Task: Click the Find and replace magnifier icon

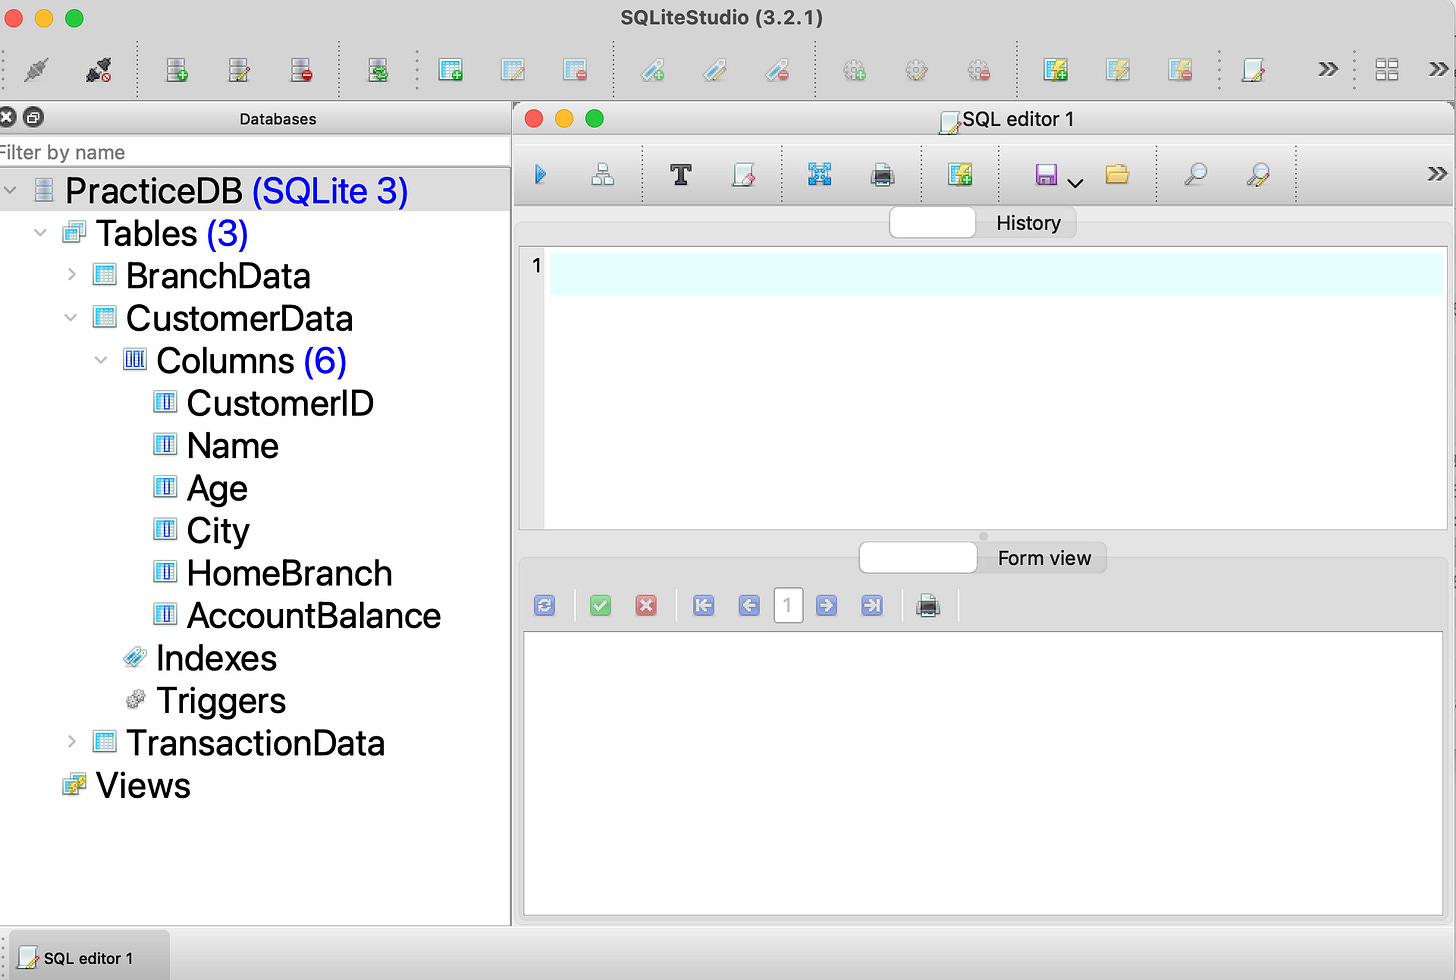Action: point(1258,175)
